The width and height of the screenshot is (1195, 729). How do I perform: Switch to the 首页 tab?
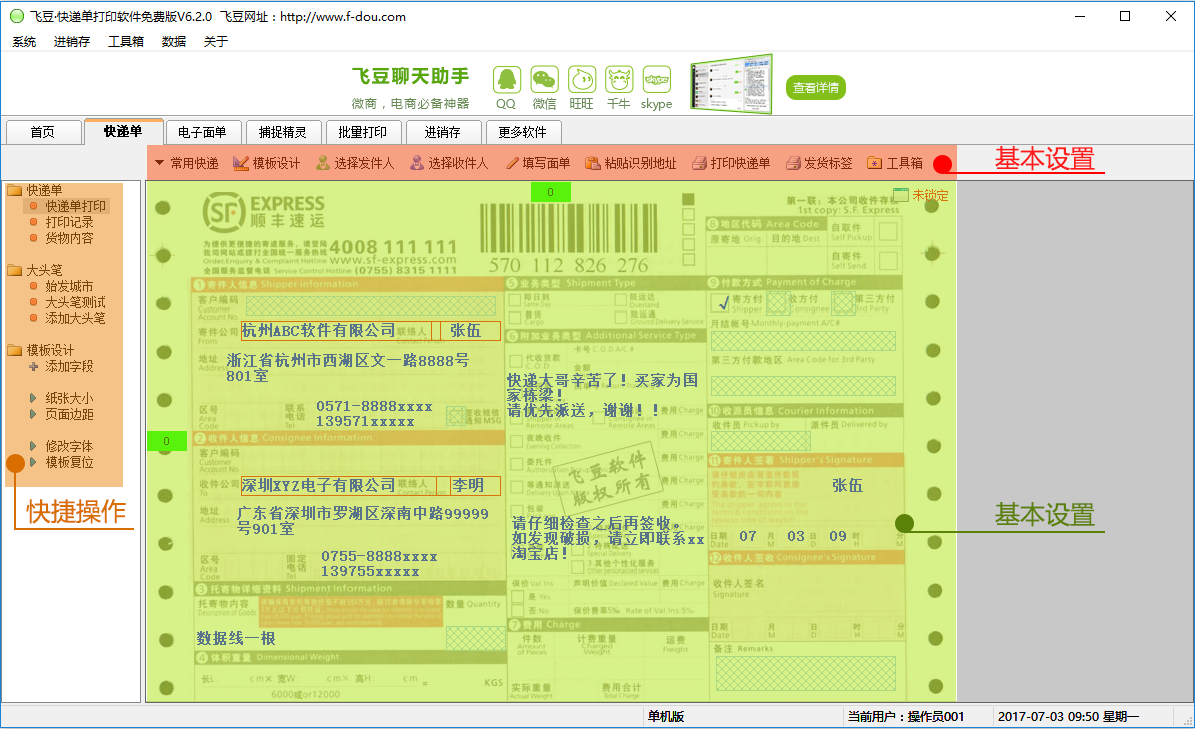pos(43,133)
